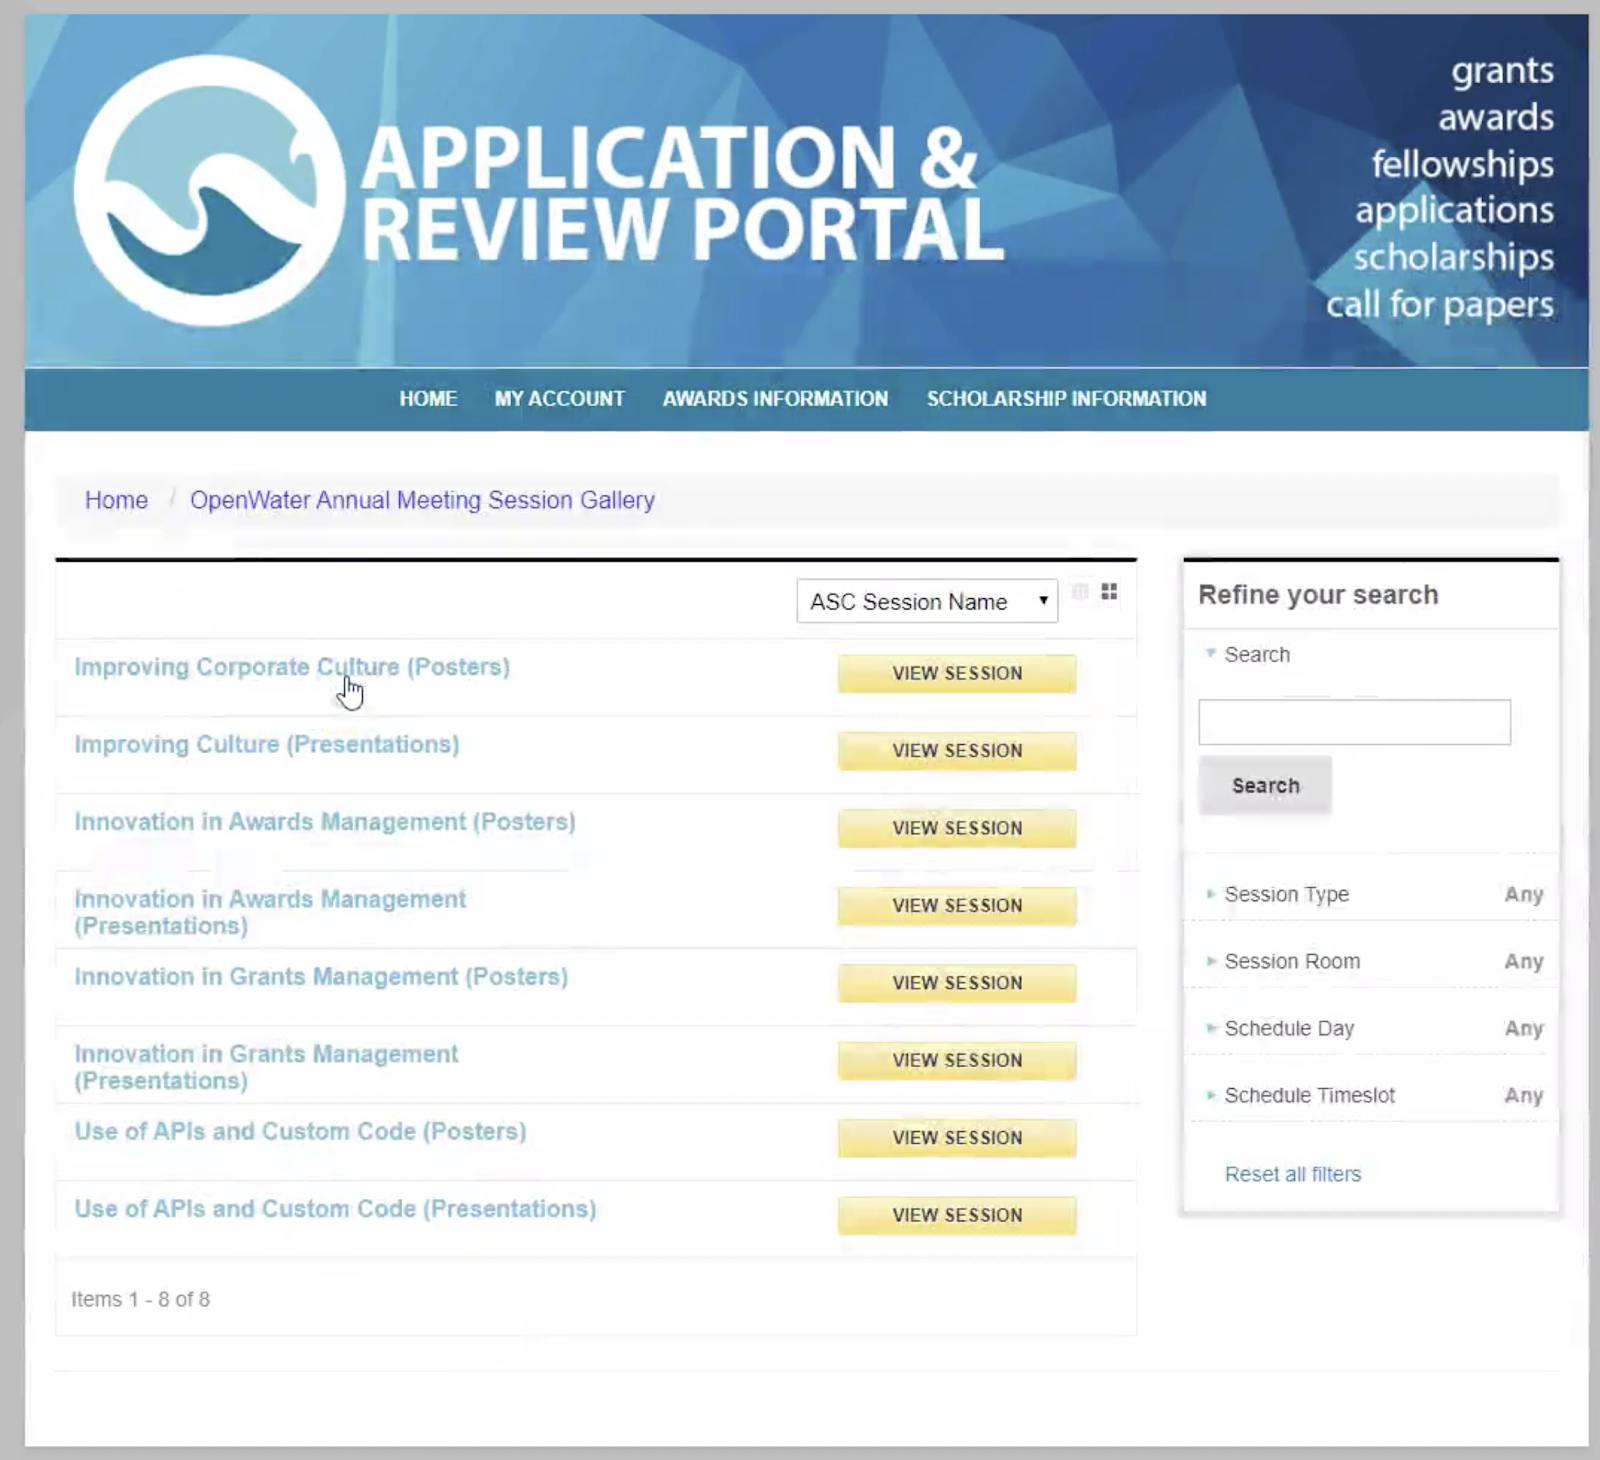Open Scholarship Information menu item
1600x1460 pixels.
[x=1066, y=399]
